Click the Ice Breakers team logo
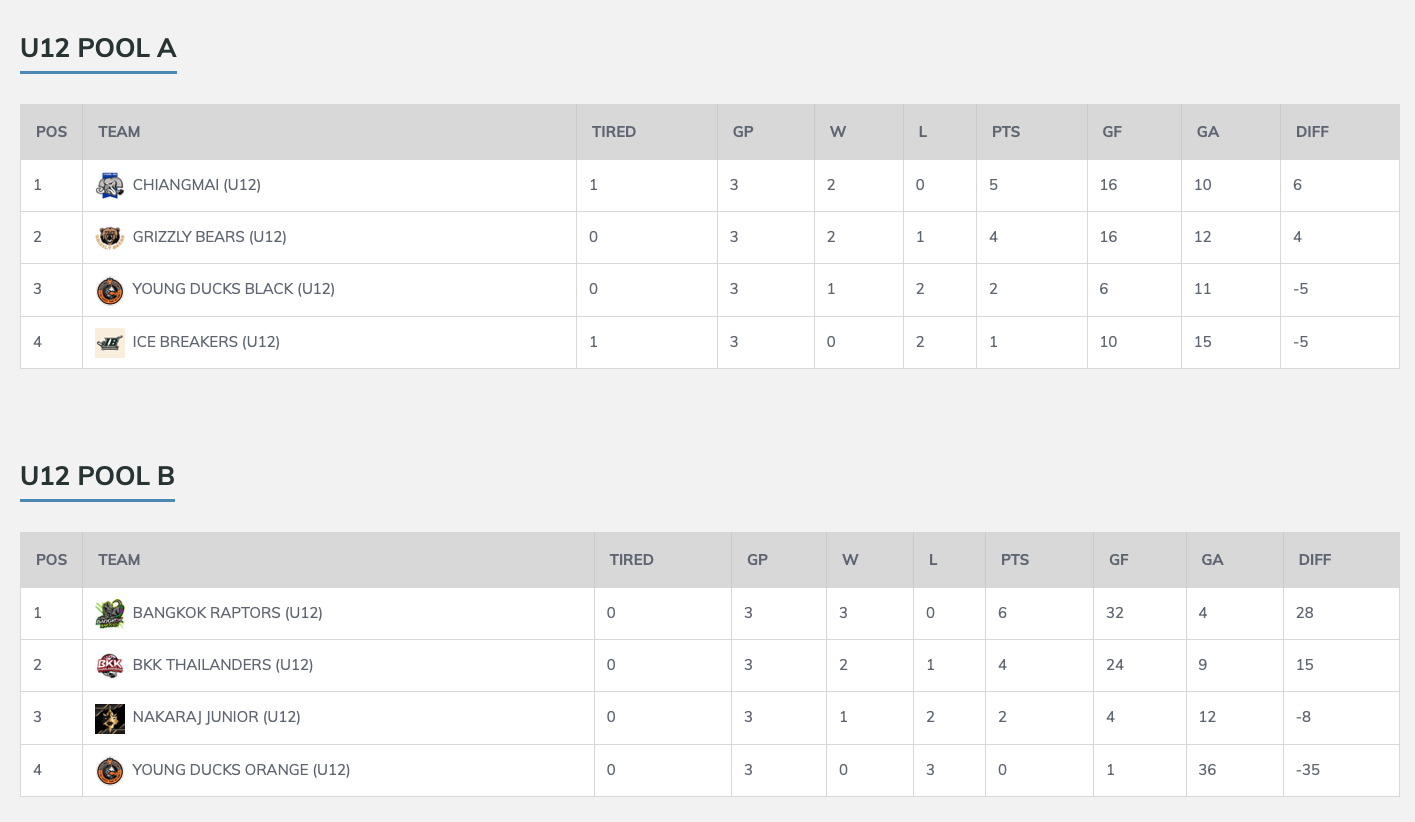This screenshot has height=822, width=1415. [x=110, y=342]
